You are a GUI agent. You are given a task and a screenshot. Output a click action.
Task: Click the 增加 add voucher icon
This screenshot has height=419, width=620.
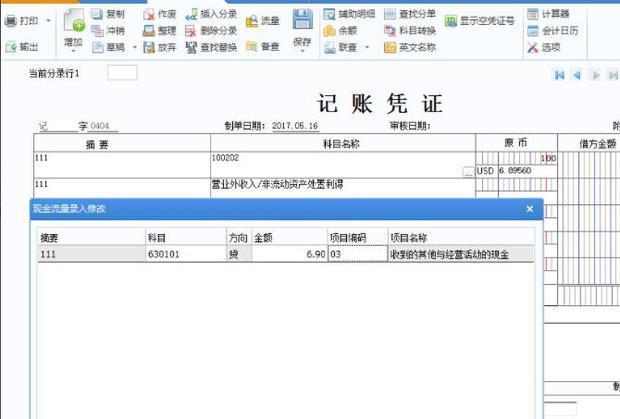74,21
